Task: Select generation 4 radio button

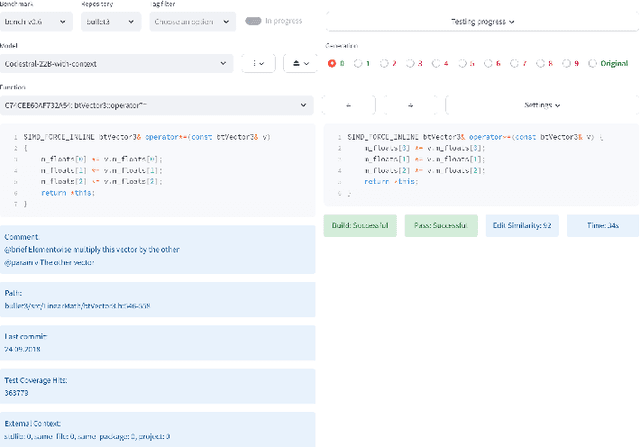Action: tap(436, 63)
